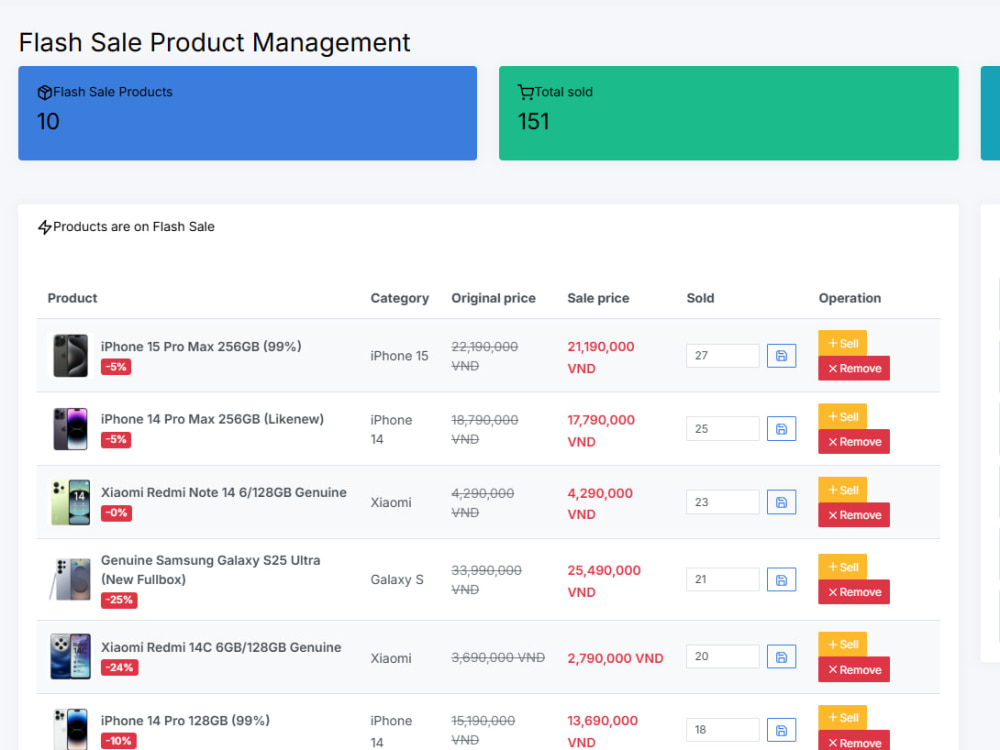Click lightning icon beside Products are on Flash Sale

45,227
